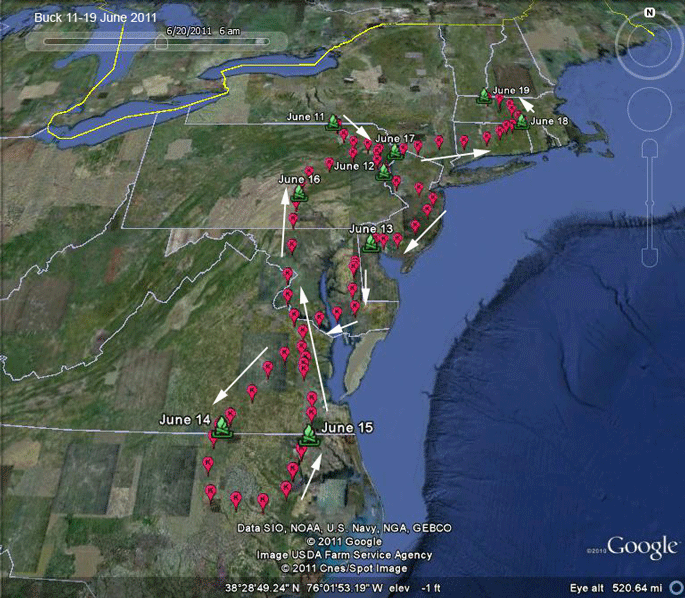Open the June 16 campsite marker
685x598 pixels.
[x=299, y=194]
